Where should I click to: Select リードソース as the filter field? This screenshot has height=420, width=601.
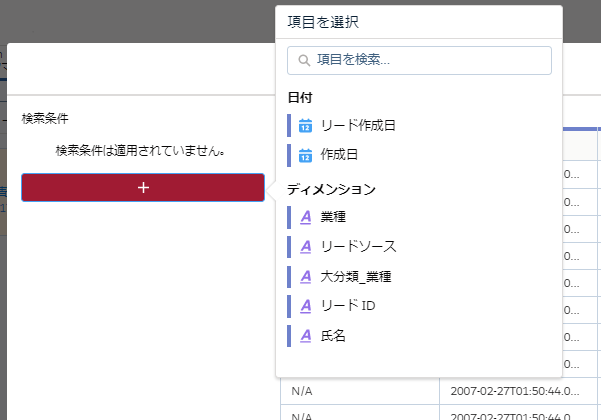(358, 246)
